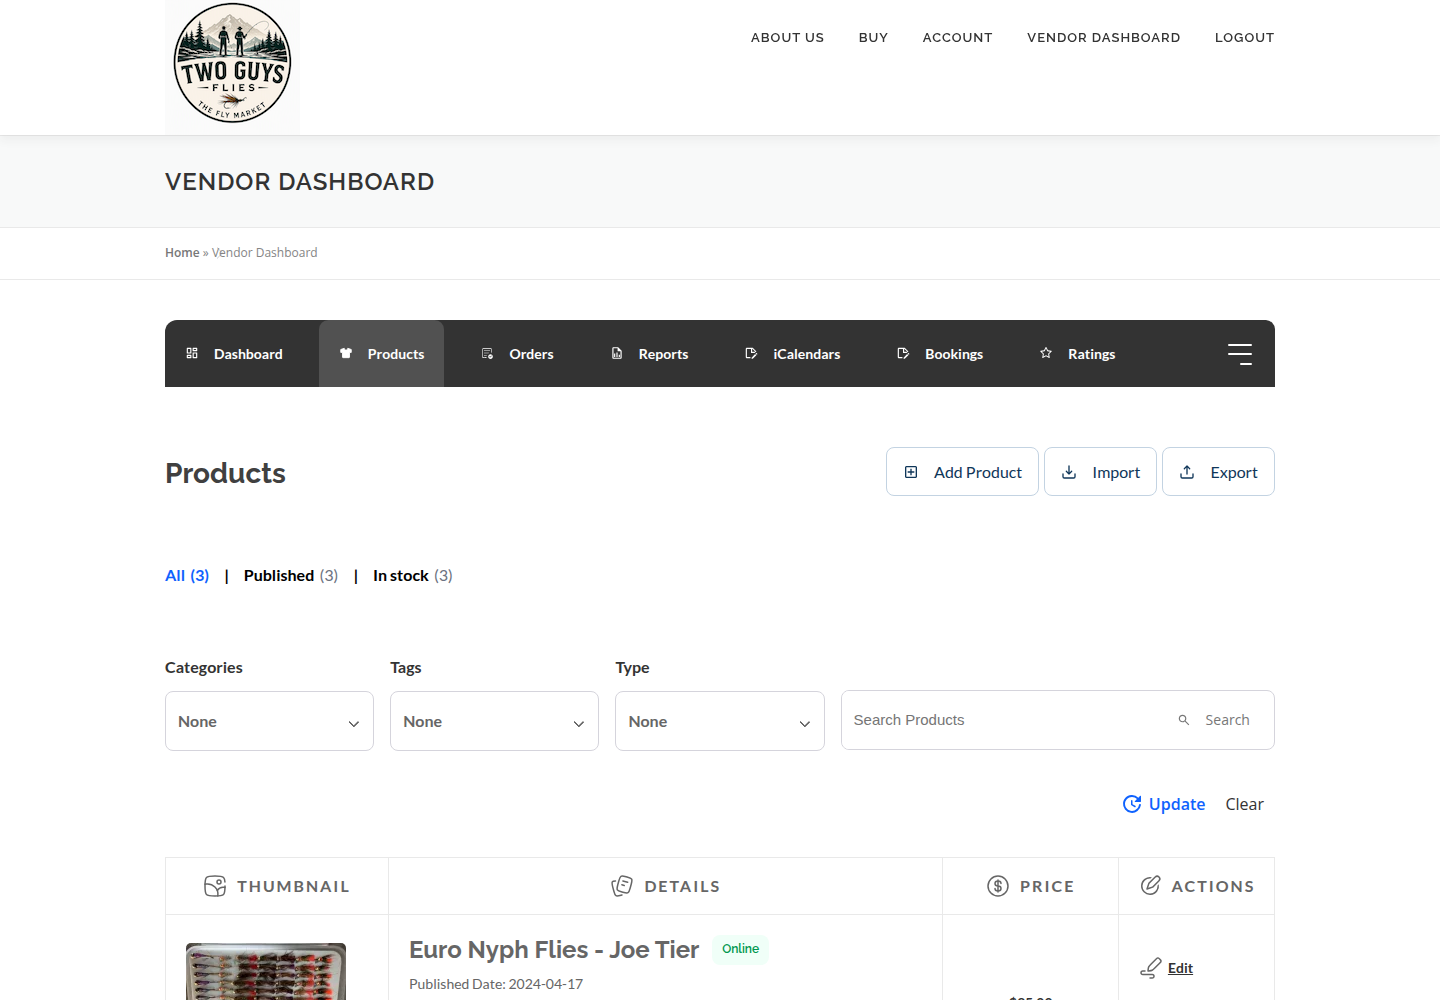
Task: Click the iCalendars tab icon
Action: point(751,353)
